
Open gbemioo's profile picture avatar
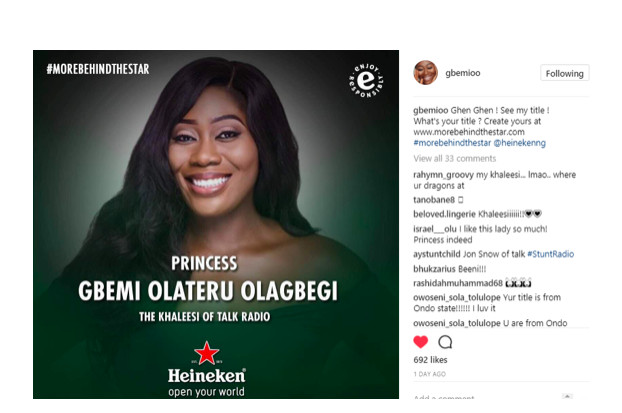click(x=425, y=73)
